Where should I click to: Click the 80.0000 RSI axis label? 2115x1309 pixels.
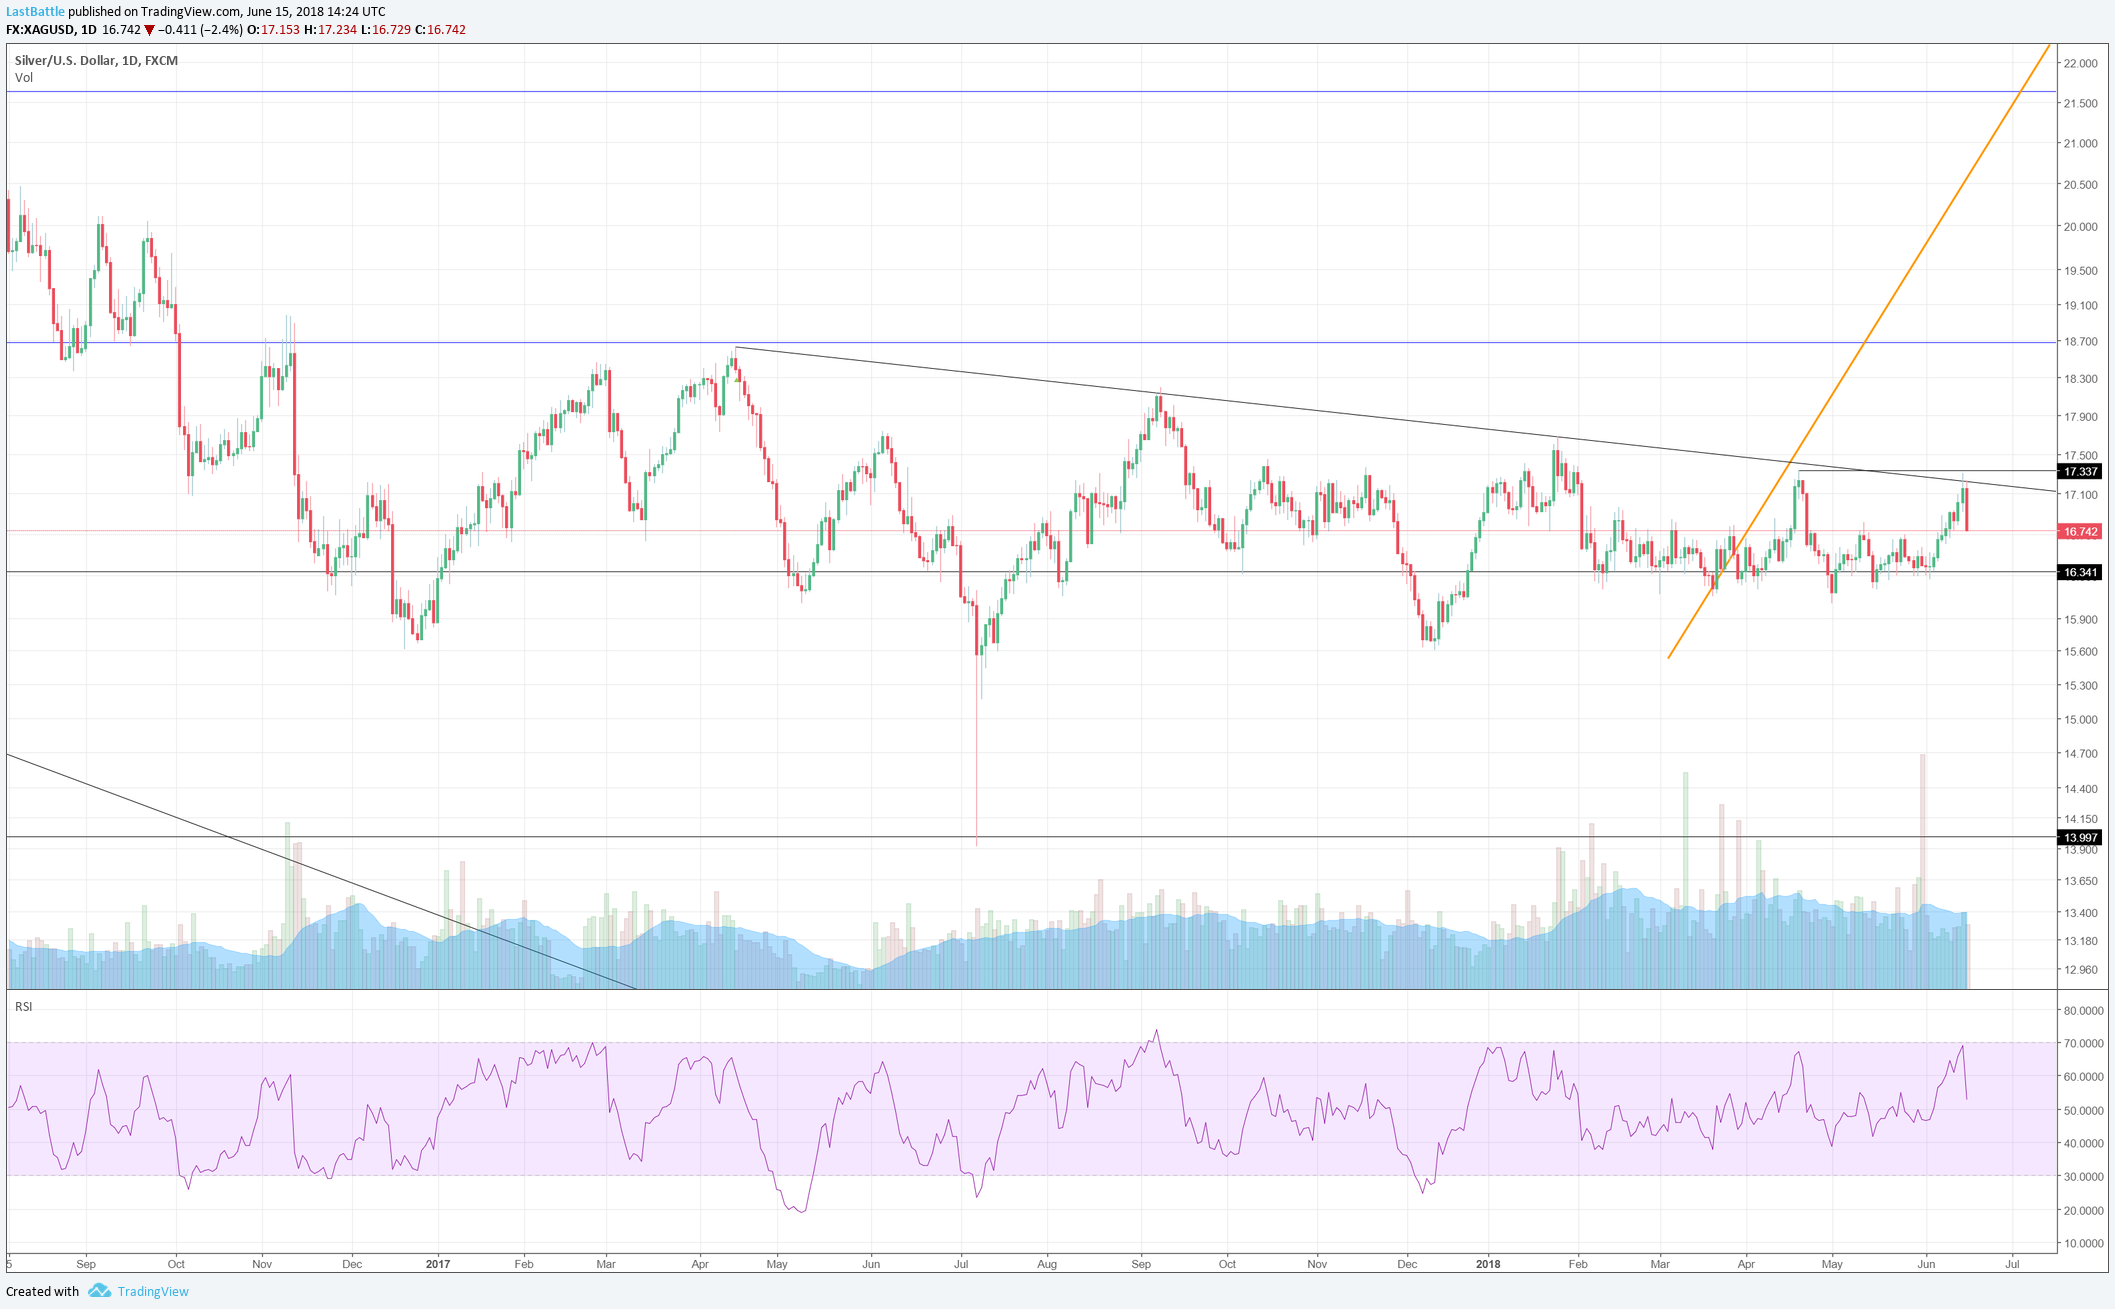click(x=2084, y=1010)
